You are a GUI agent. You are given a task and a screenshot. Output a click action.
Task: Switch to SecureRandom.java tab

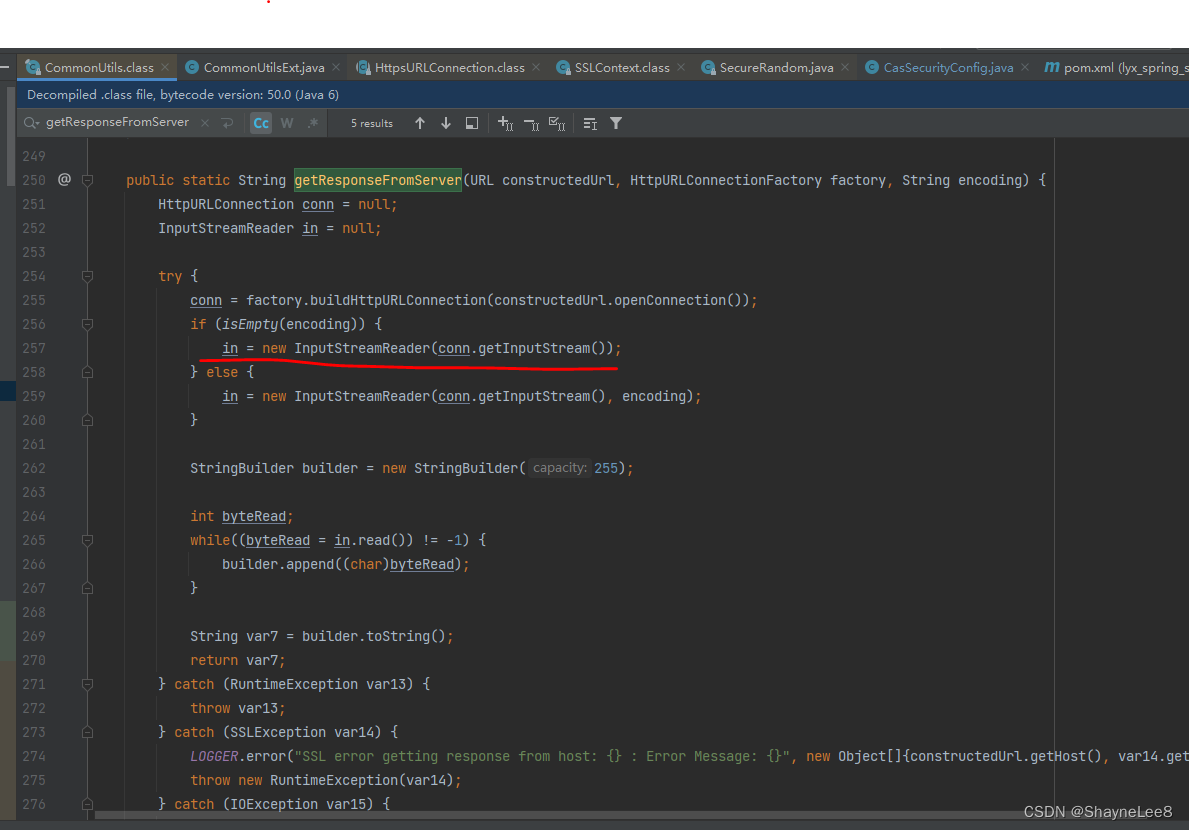pos(776,67)
